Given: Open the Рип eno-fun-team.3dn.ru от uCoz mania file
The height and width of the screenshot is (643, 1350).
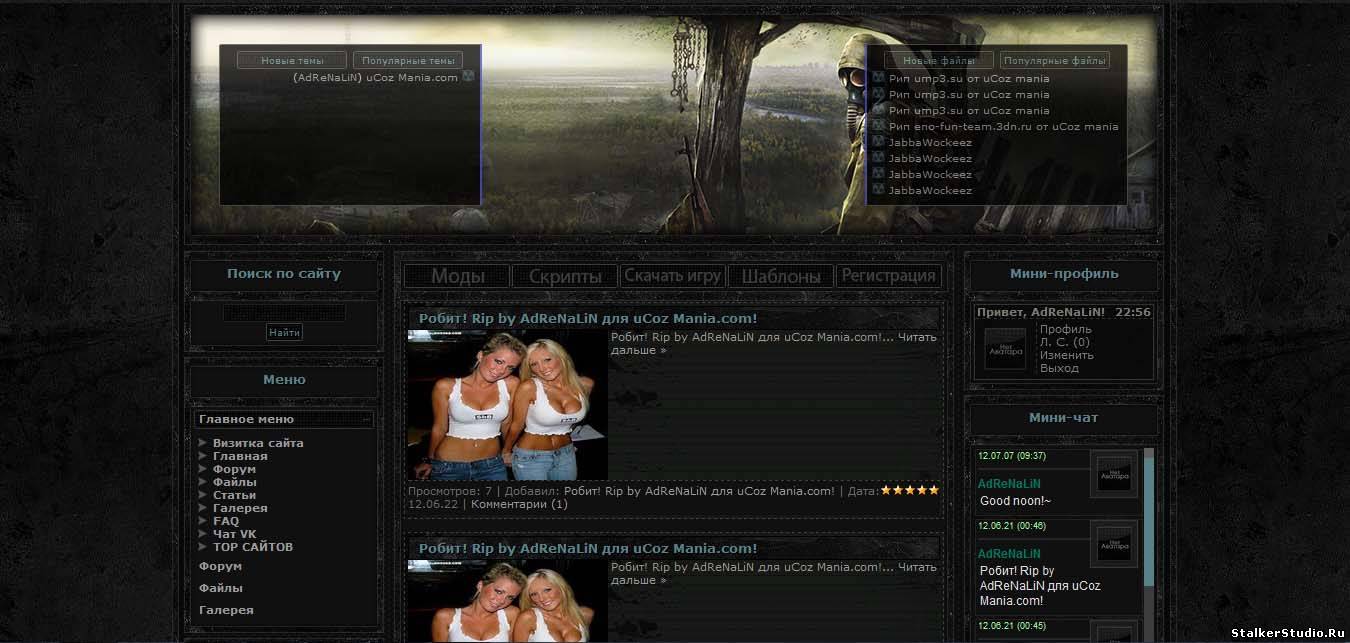Looking at the screenshot, I should tap(1004, 126).
